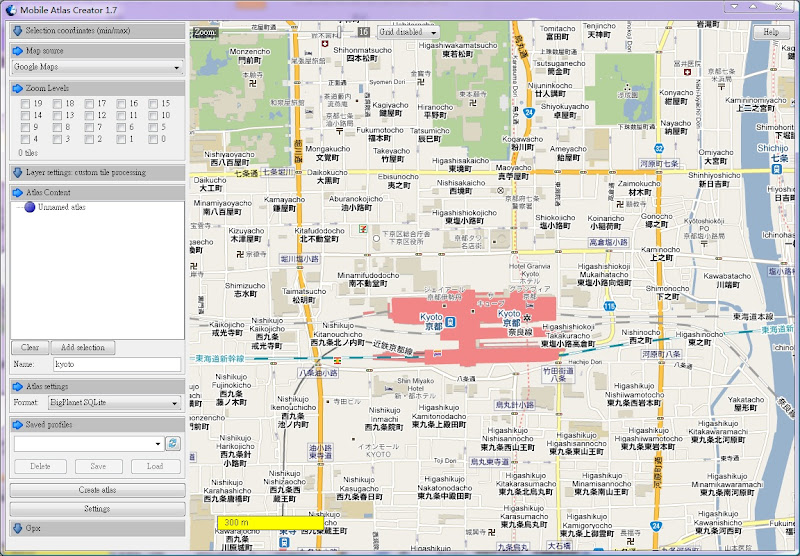Screen dimensions: 800x556
Task: Open the Grid disabled dropdown
Action: click(408, 32)
